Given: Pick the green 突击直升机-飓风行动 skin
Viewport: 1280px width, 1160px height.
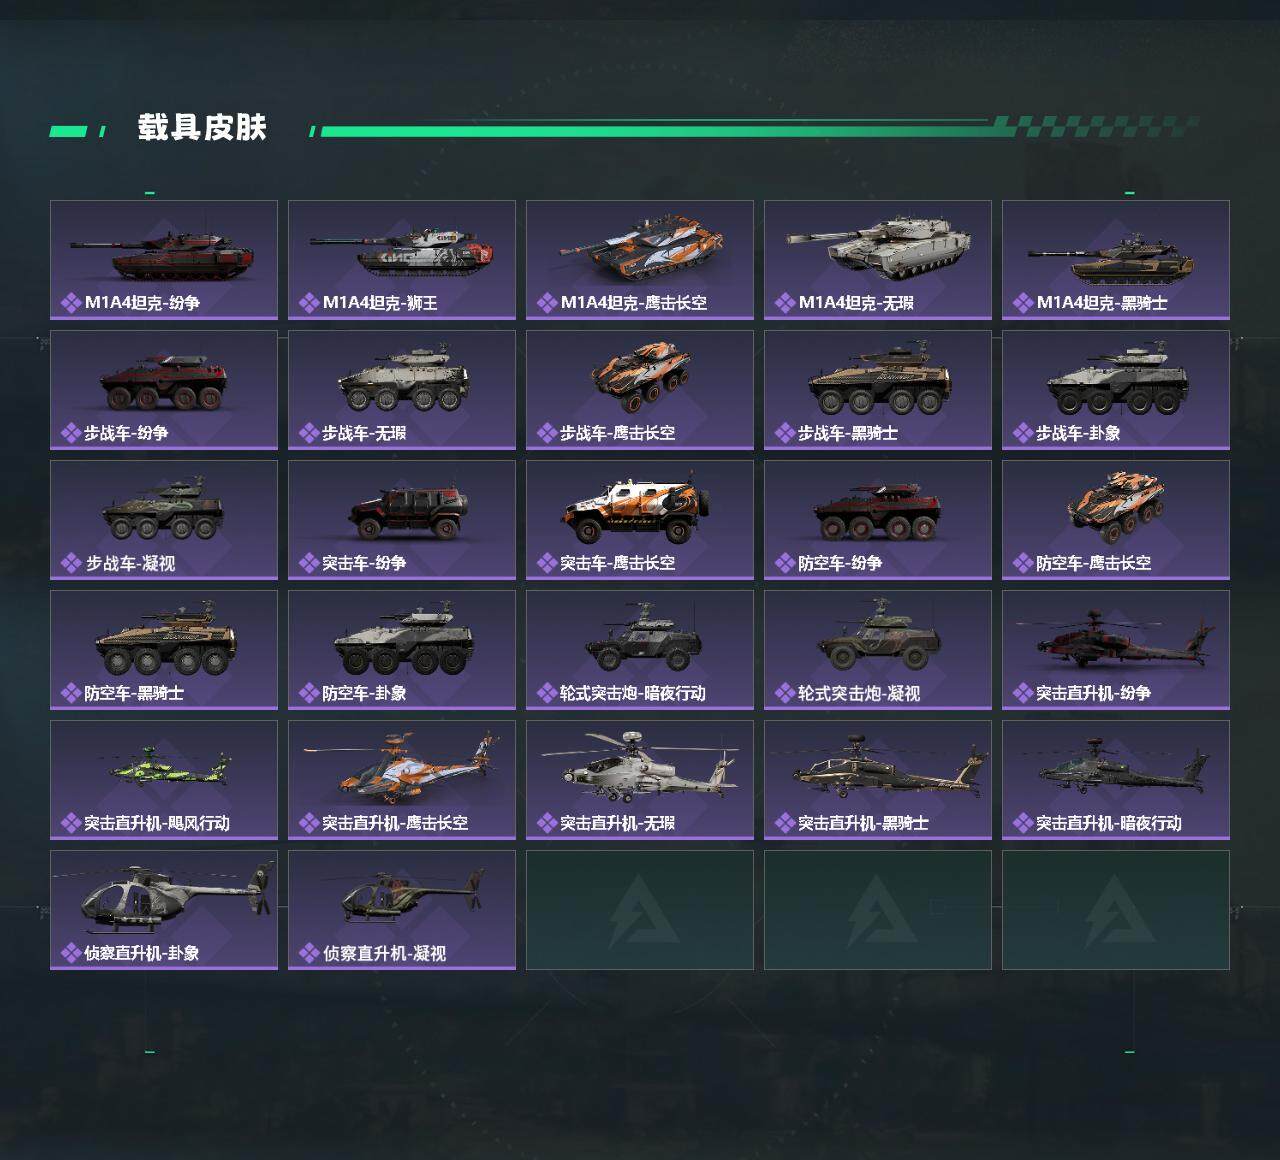Looking at the screenshot, I should tap(164, 780).
